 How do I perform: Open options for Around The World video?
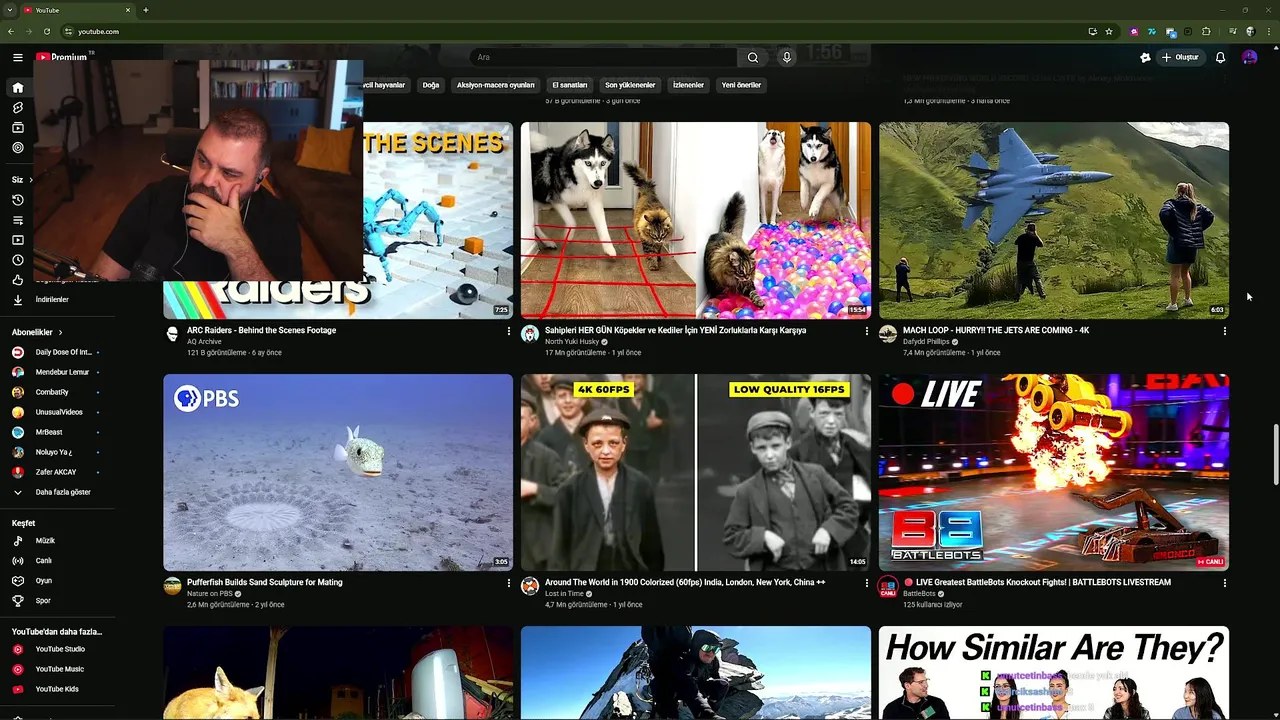[867, 583]
